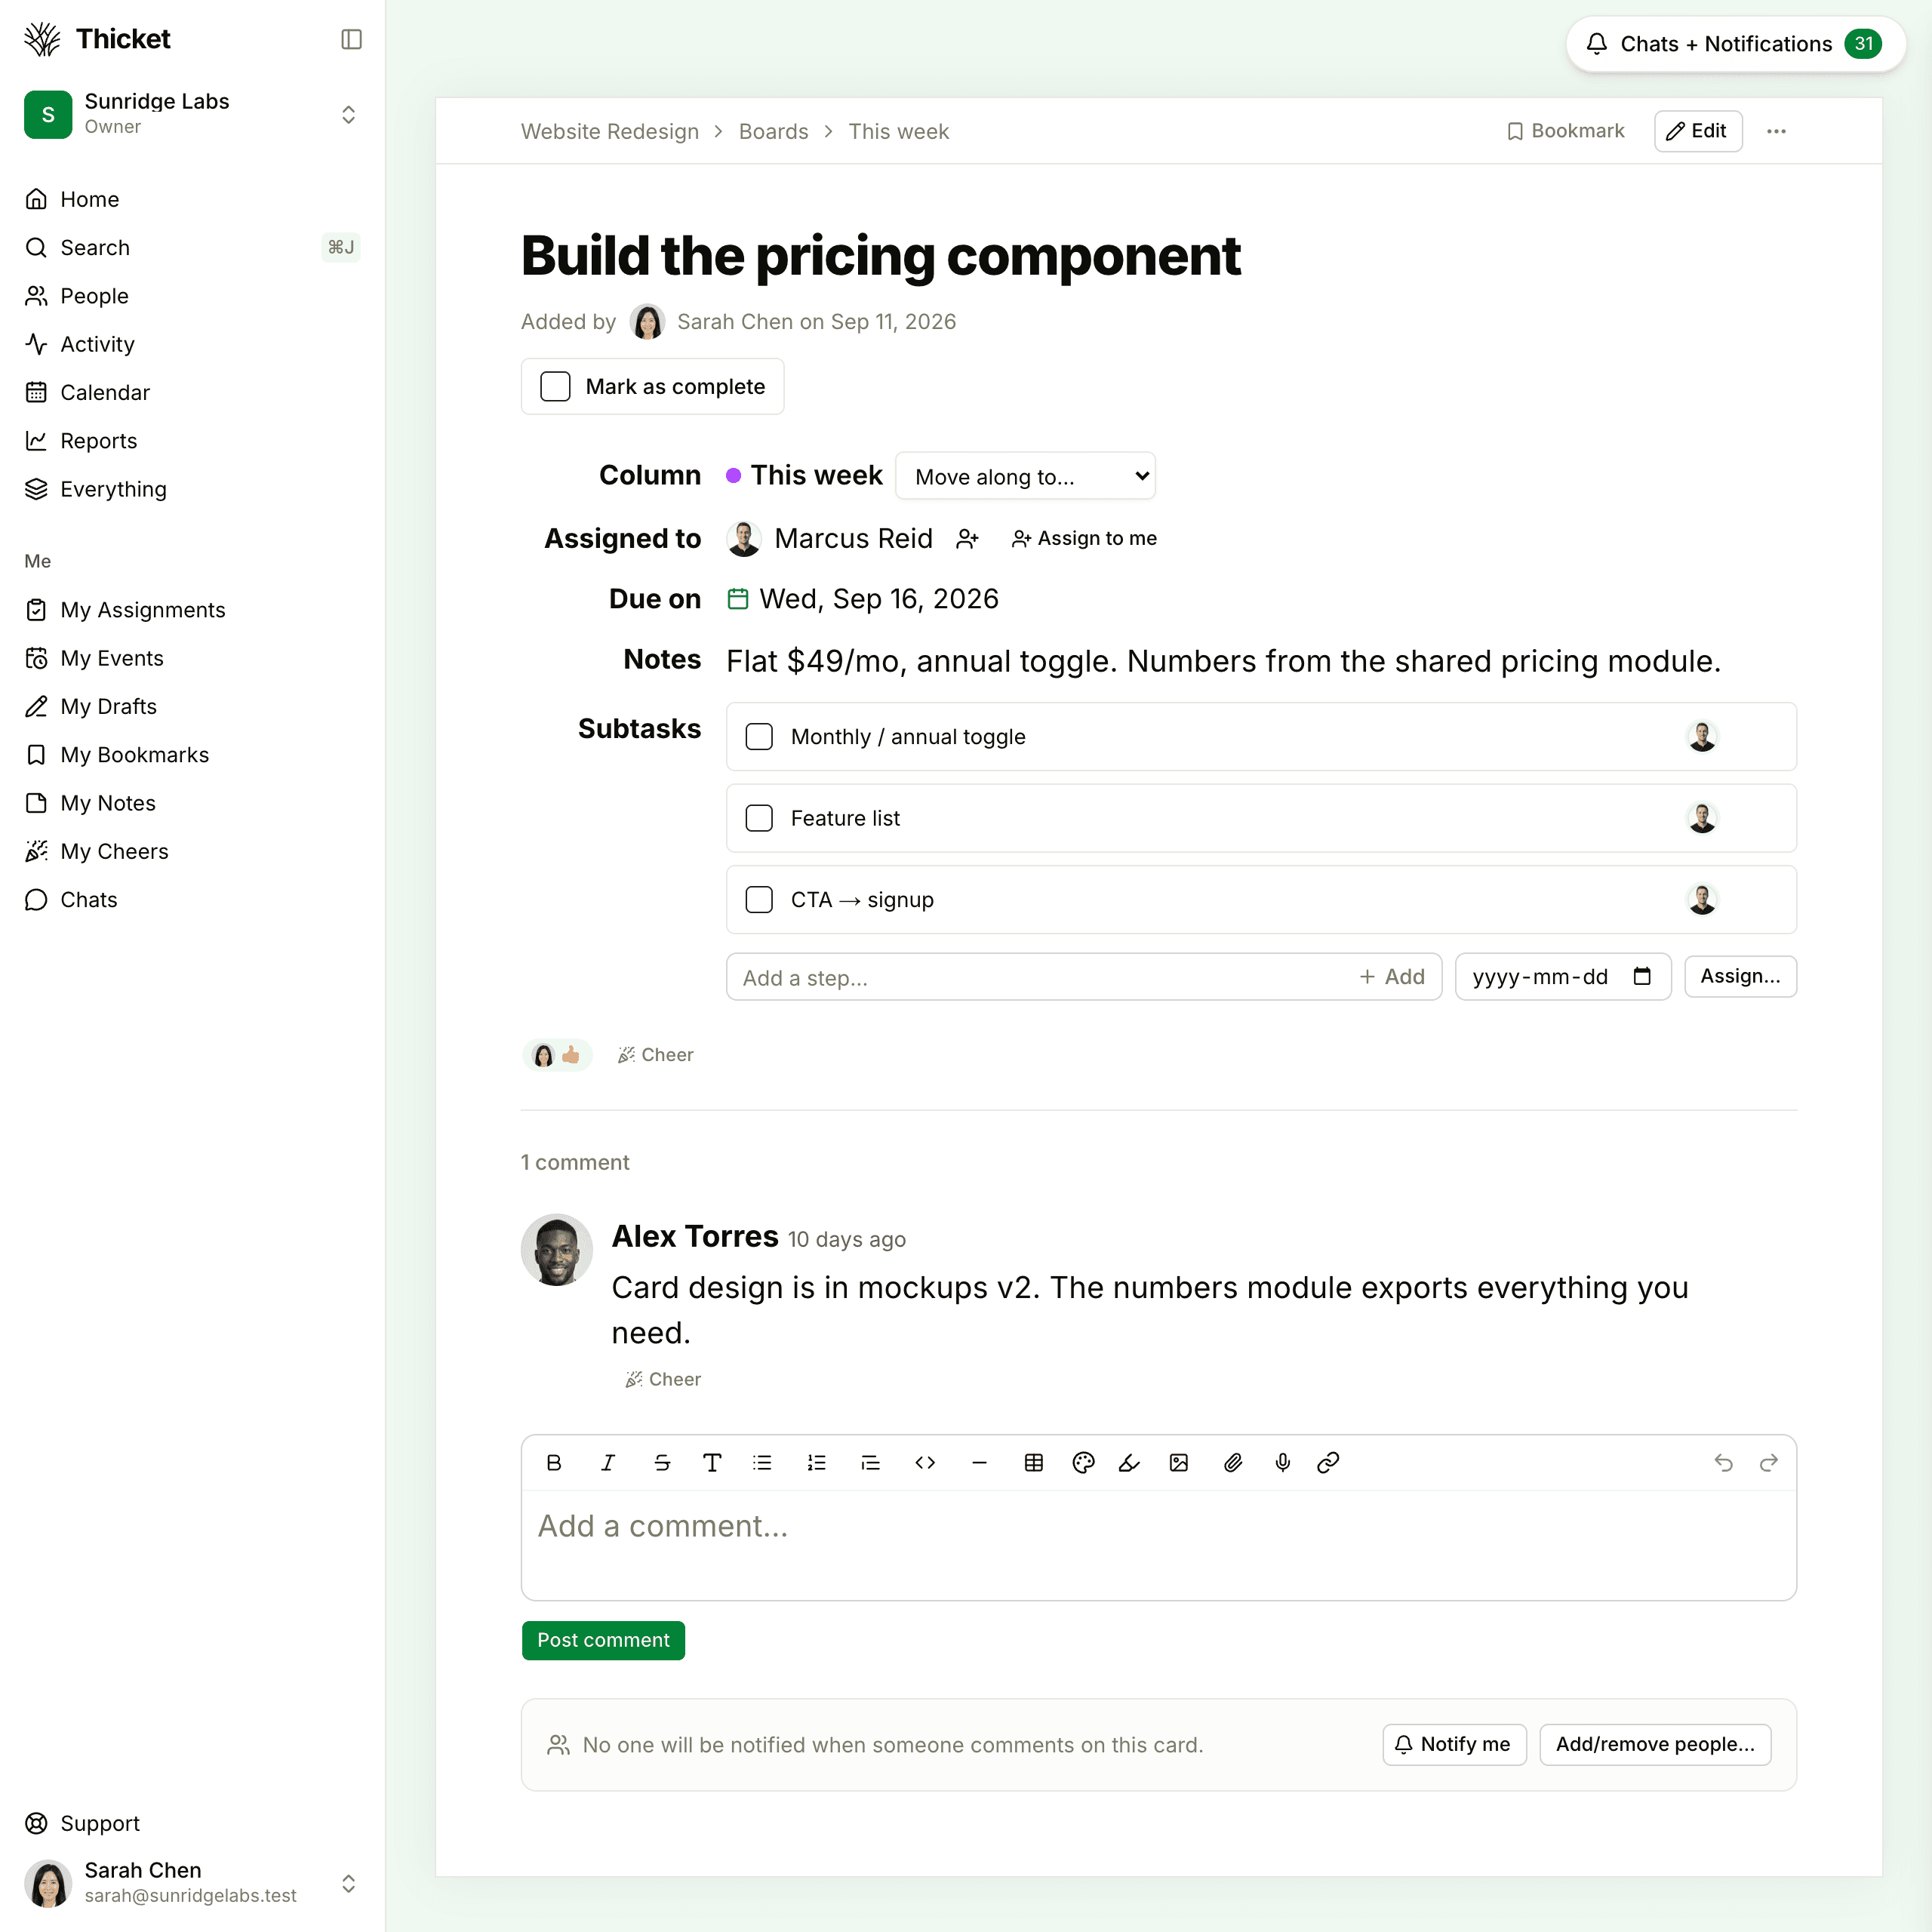Check the Monthly / annual toggle subtask
Viewport: 1932px width, 1932px height.
click(x=759, y=737)
